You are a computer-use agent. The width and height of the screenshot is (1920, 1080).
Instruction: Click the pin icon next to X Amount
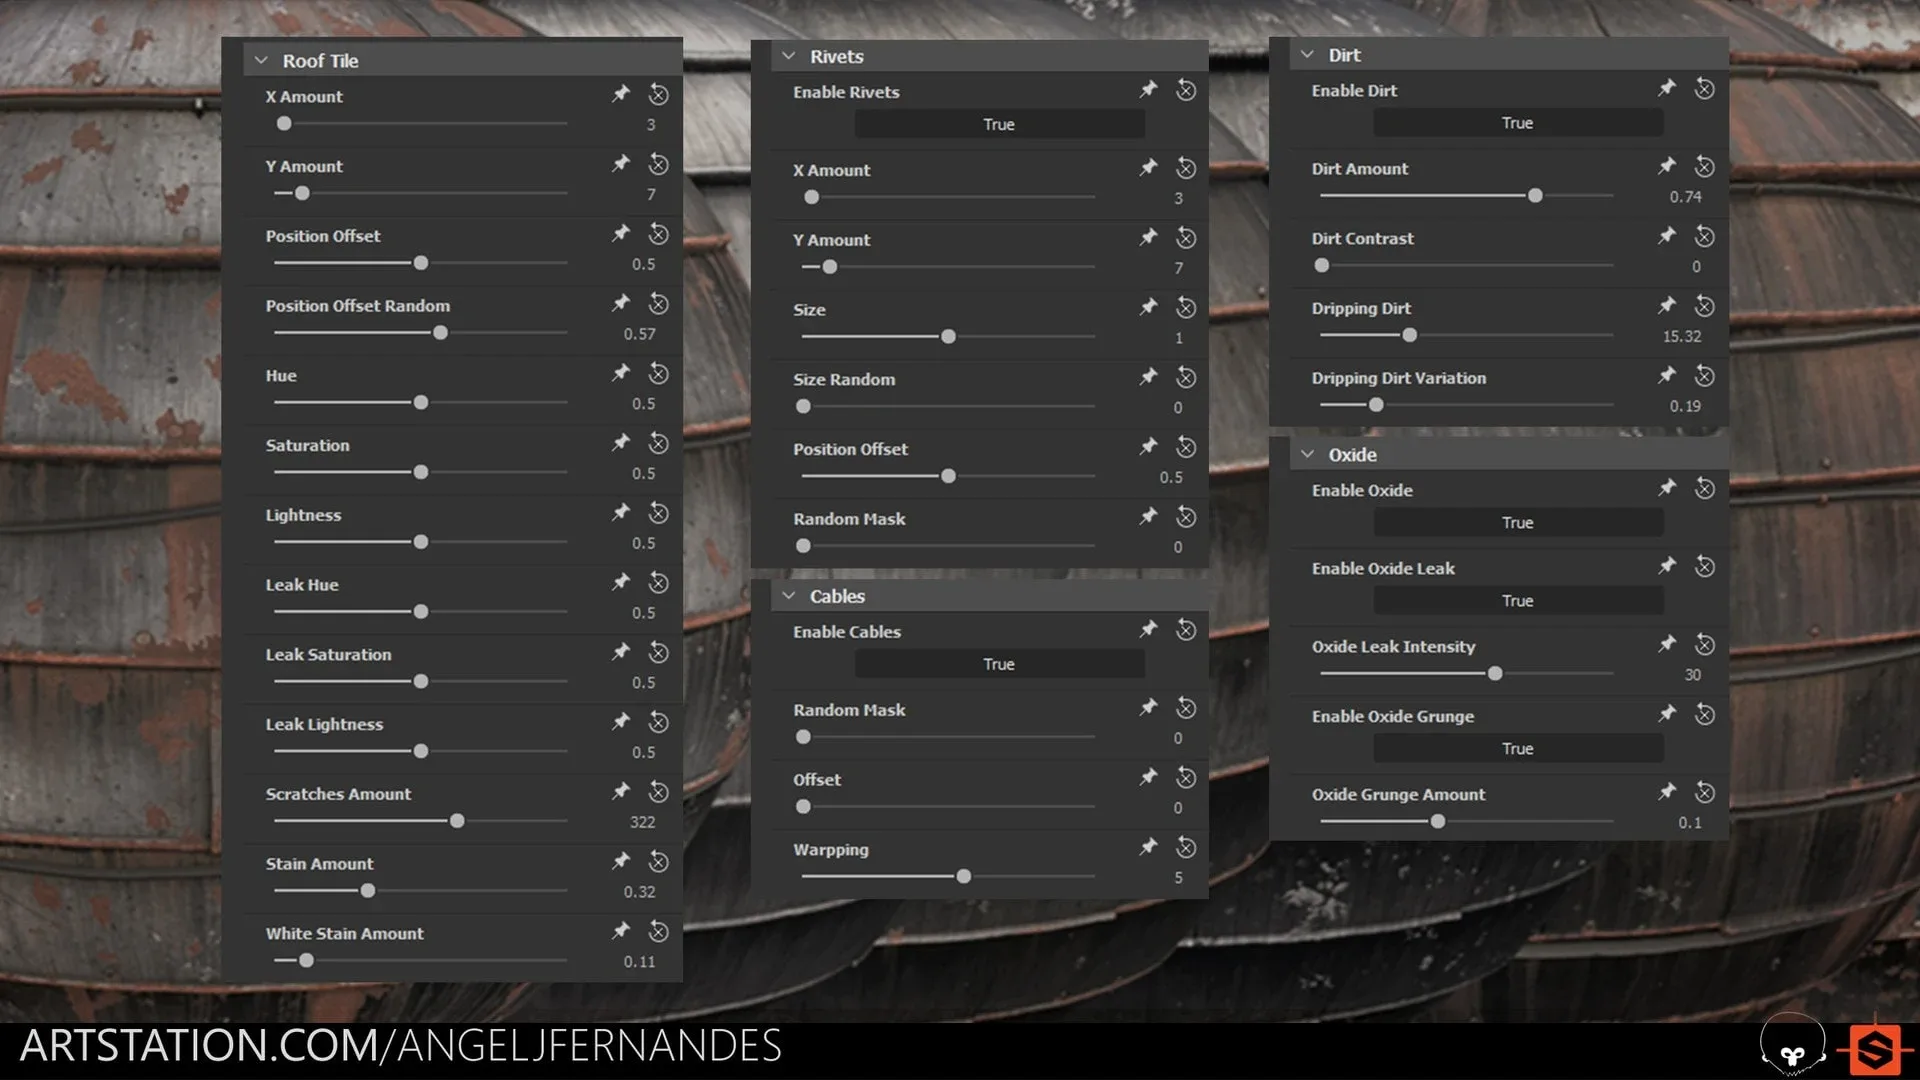pyautogui.click(x=620, y=94)
